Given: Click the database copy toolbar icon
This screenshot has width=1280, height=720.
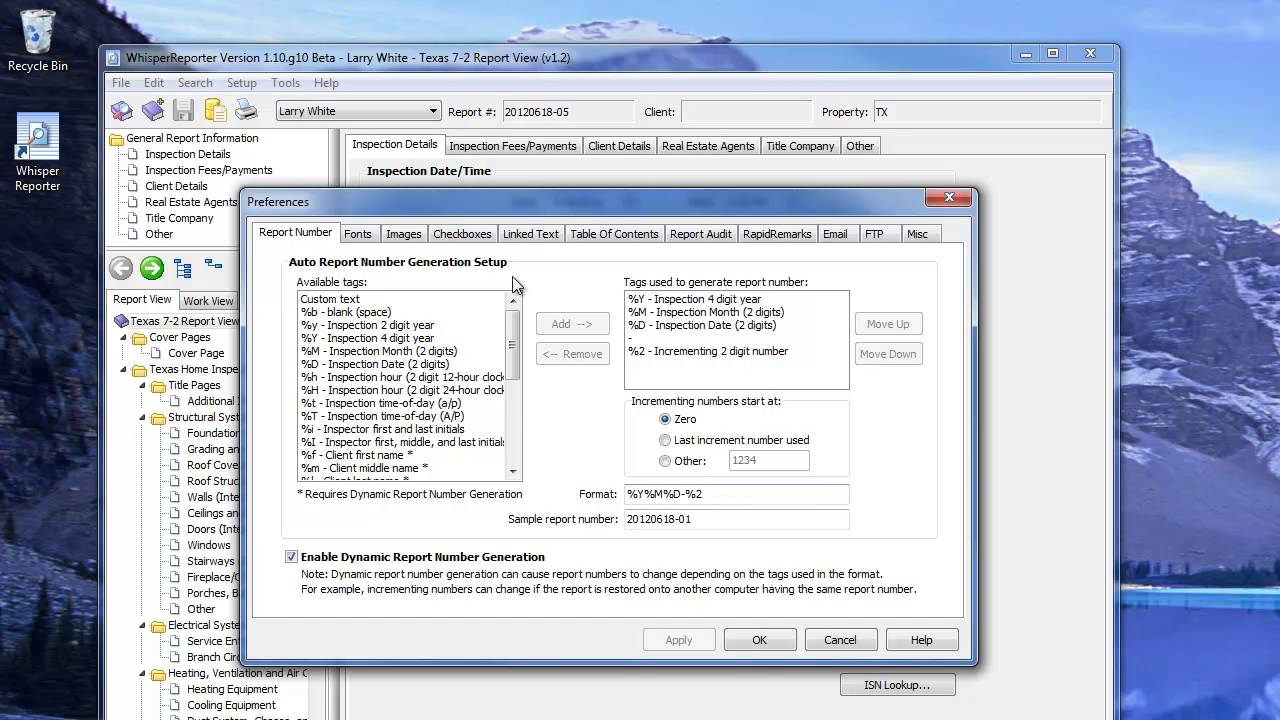Looking at the screenshot, I should click(215, 111).
